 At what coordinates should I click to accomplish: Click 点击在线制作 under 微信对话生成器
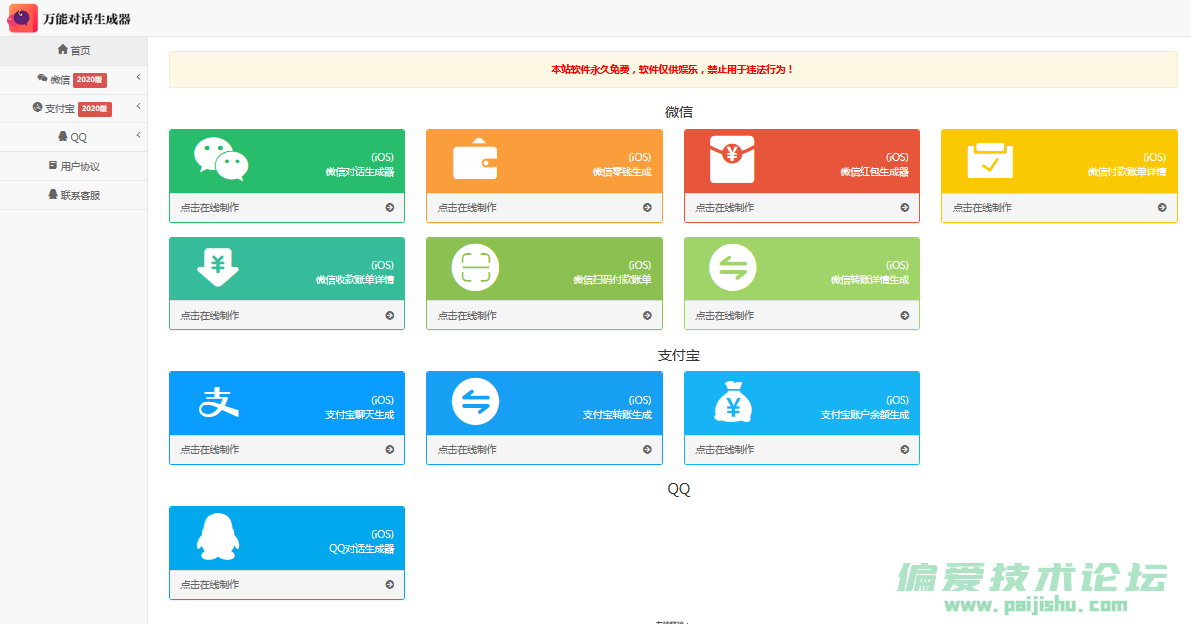210,208
